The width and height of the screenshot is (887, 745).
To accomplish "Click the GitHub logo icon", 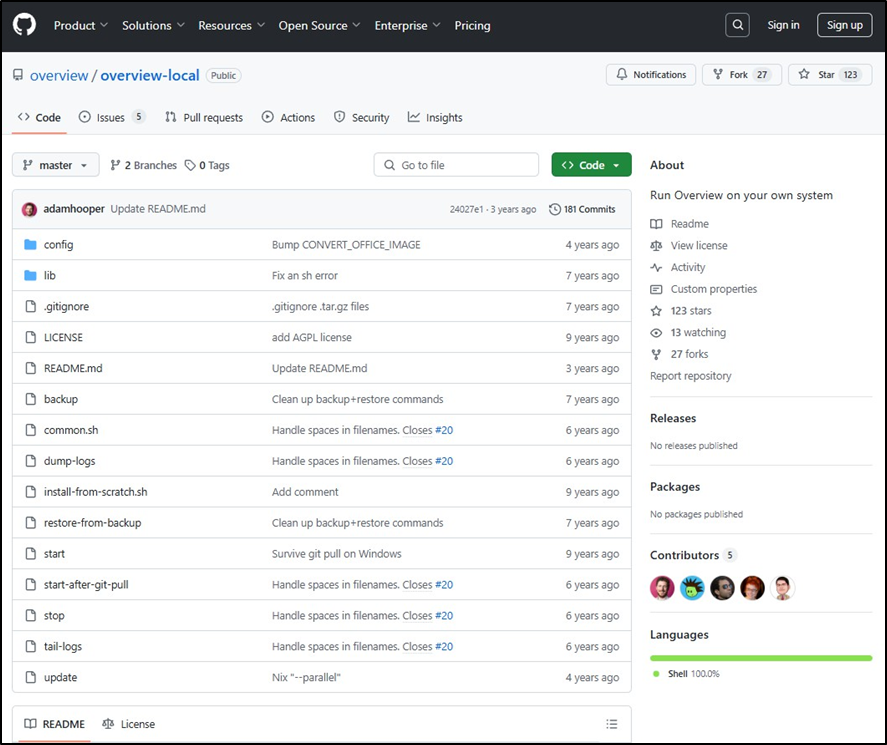I will [x=24, y=25].
